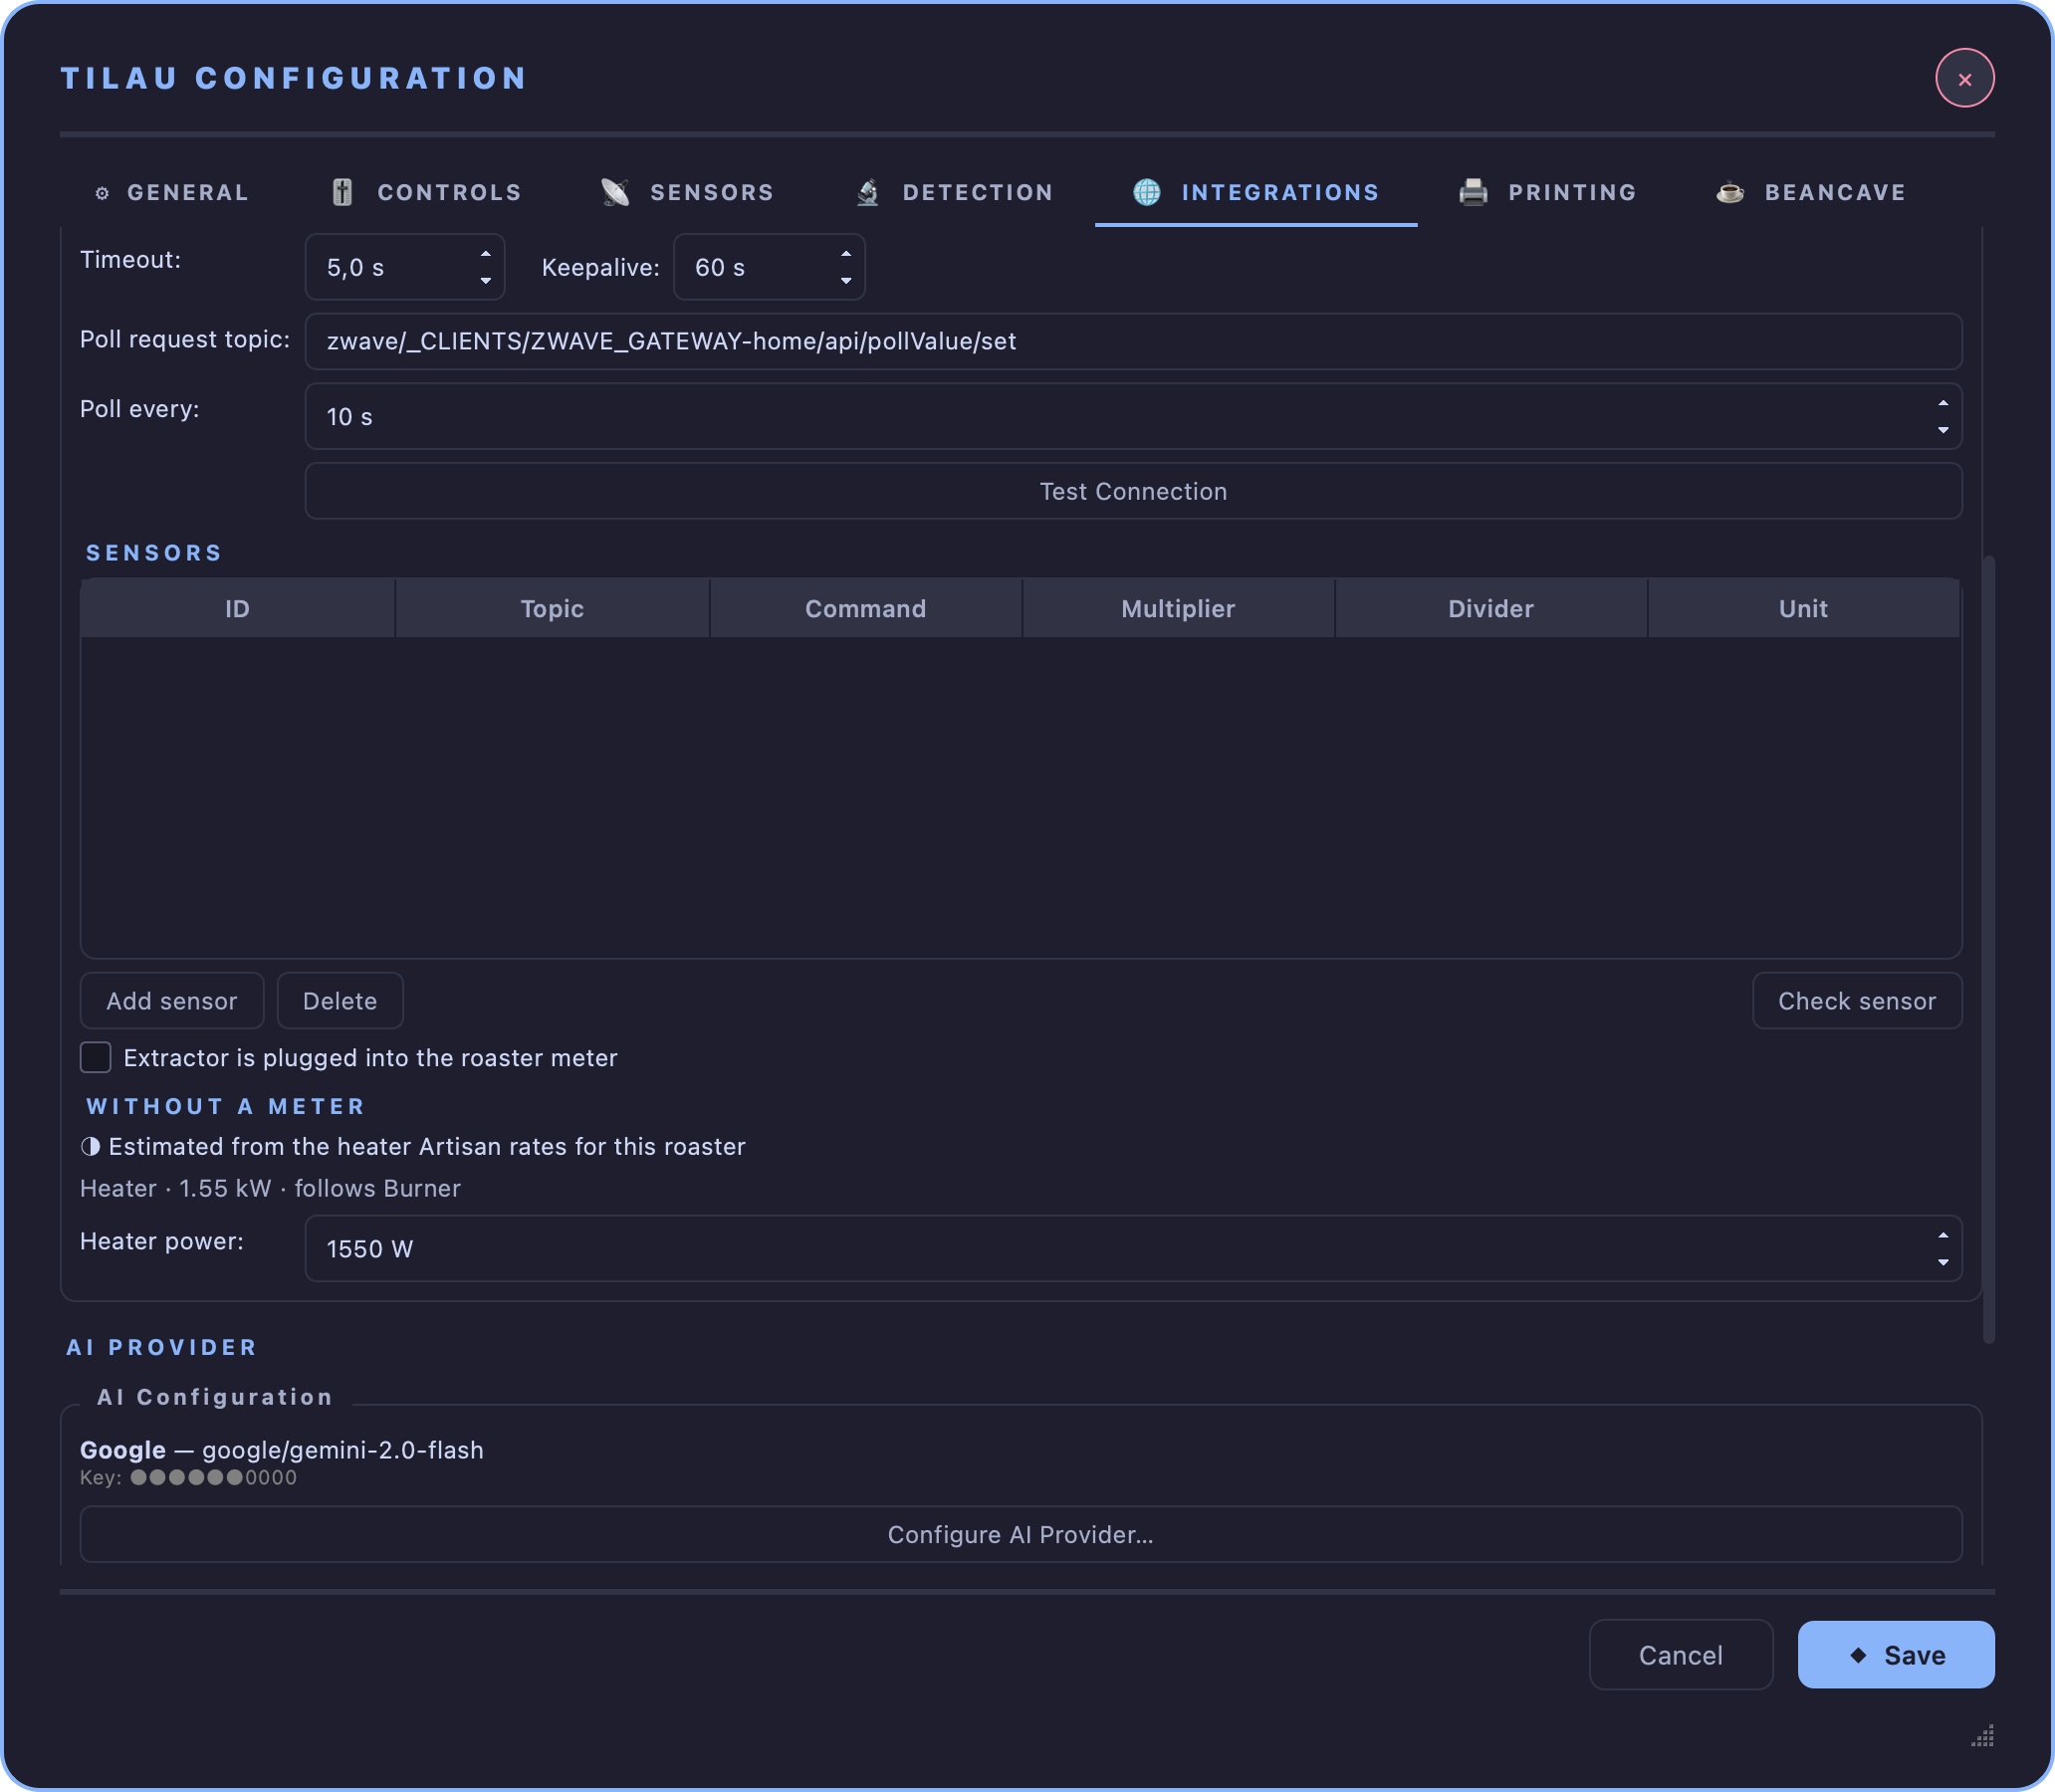Increase the Timeout value
Viewport: 2055px width, 1792px height.
[485, 254]
